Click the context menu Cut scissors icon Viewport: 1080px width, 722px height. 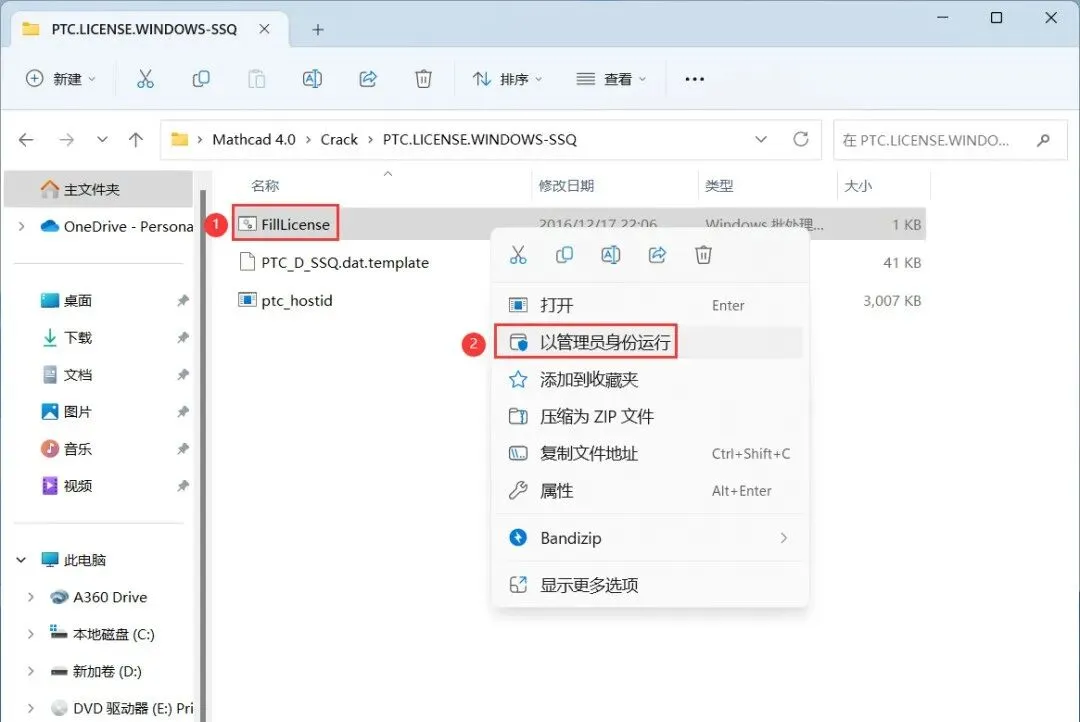pos(518,255)
